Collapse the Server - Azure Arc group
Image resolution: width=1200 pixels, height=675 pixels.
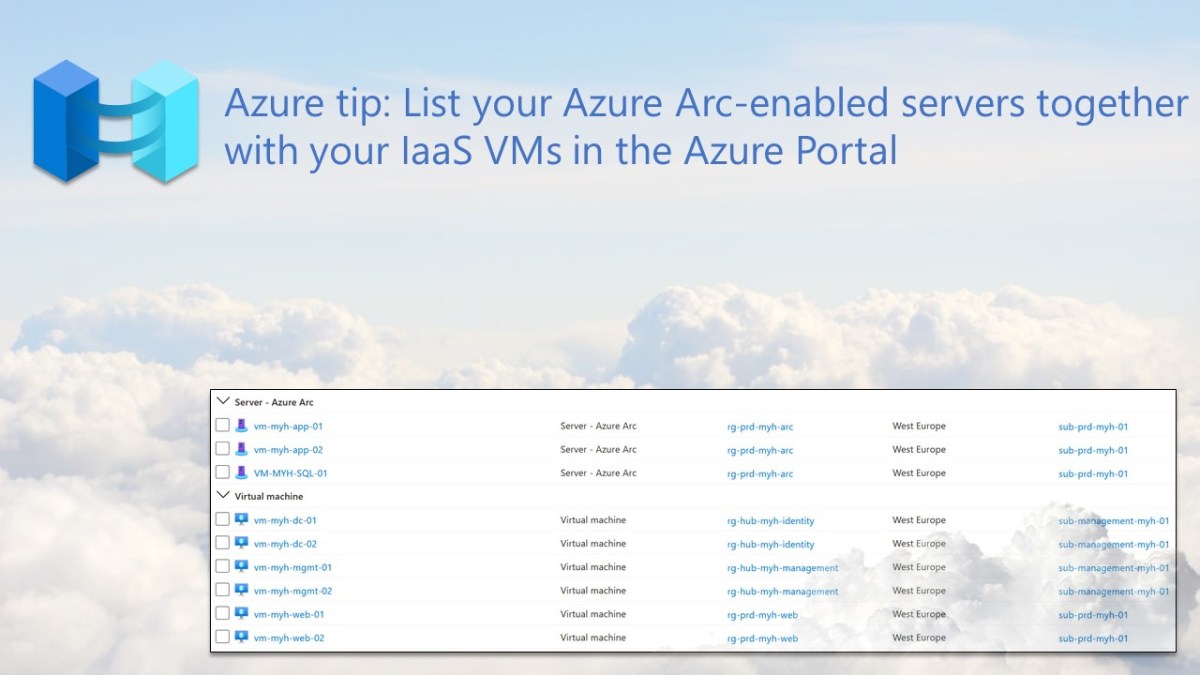[223, 401]
